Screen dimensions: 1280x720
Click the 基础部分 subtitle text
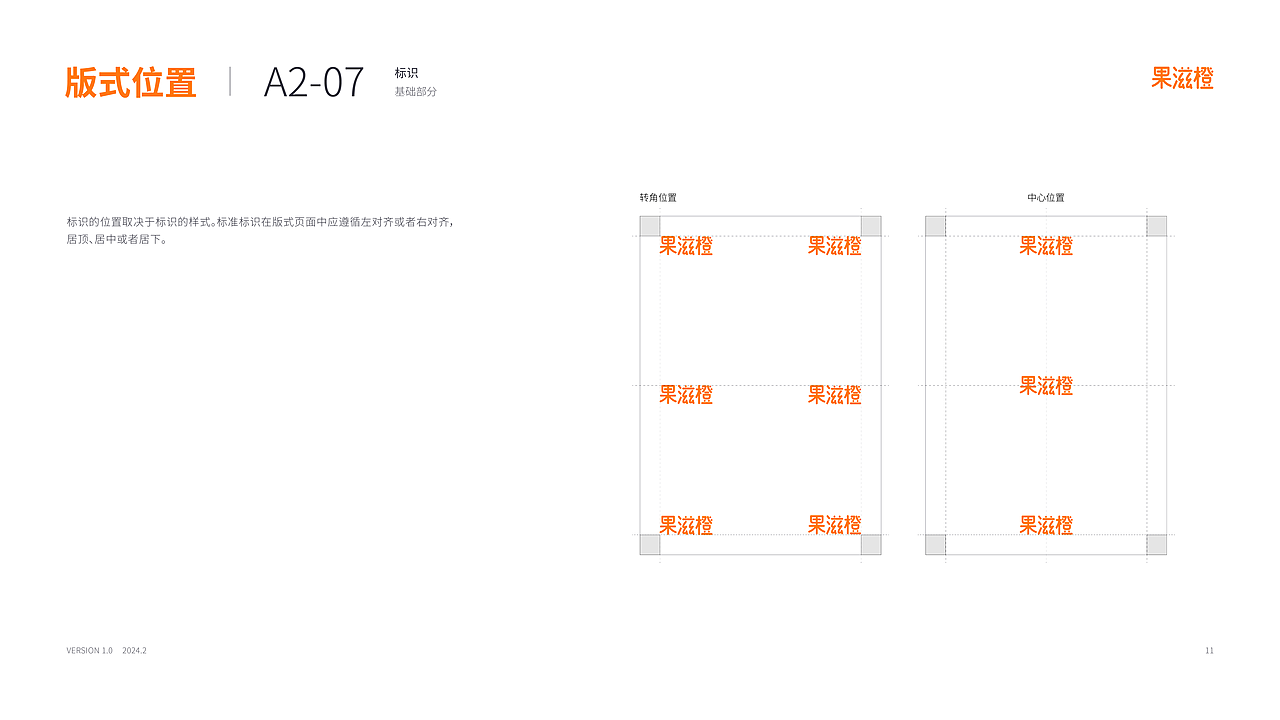pyautogui.click(x=415, y=92)
